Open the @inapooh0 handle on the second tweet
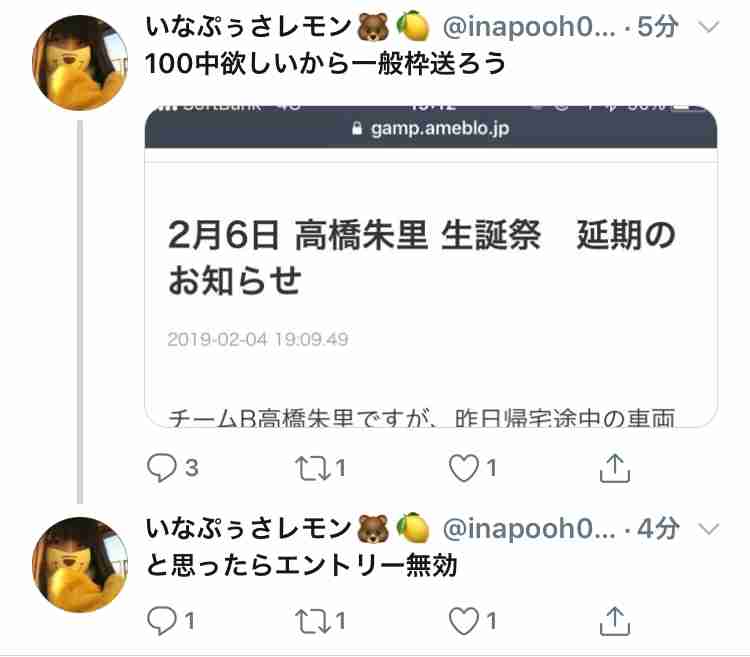 529,529
